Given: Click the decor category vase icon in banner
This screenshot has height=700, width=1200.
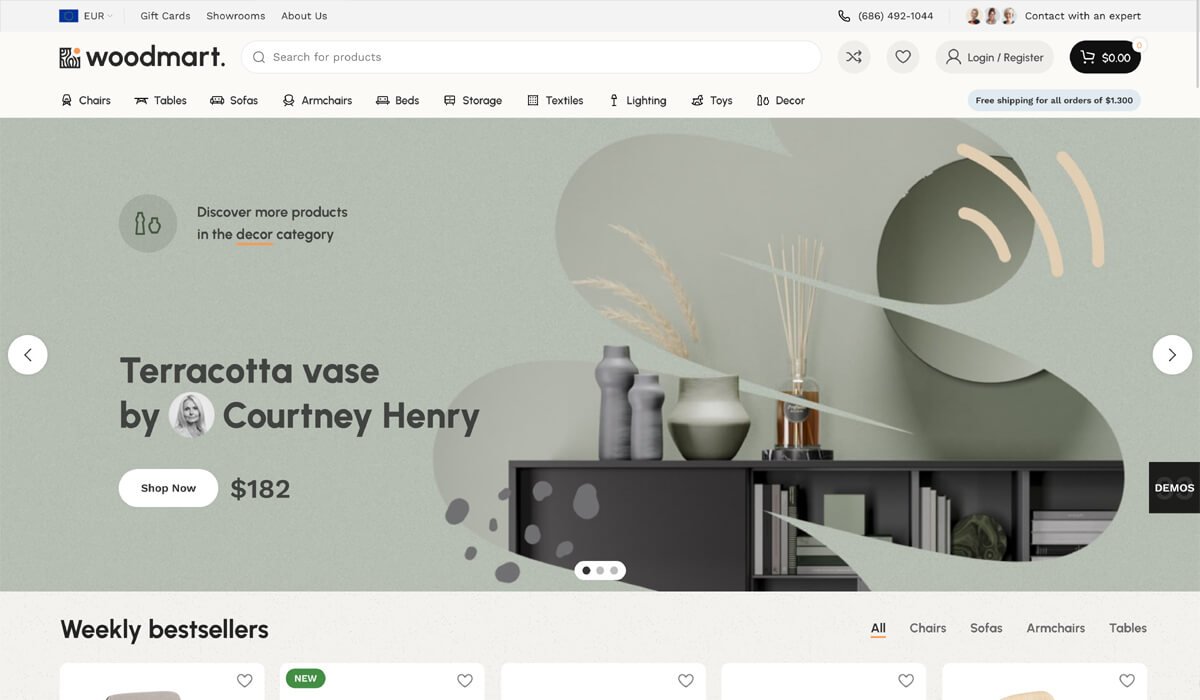Looking at the screenshot, I should (x=148, y=223).
